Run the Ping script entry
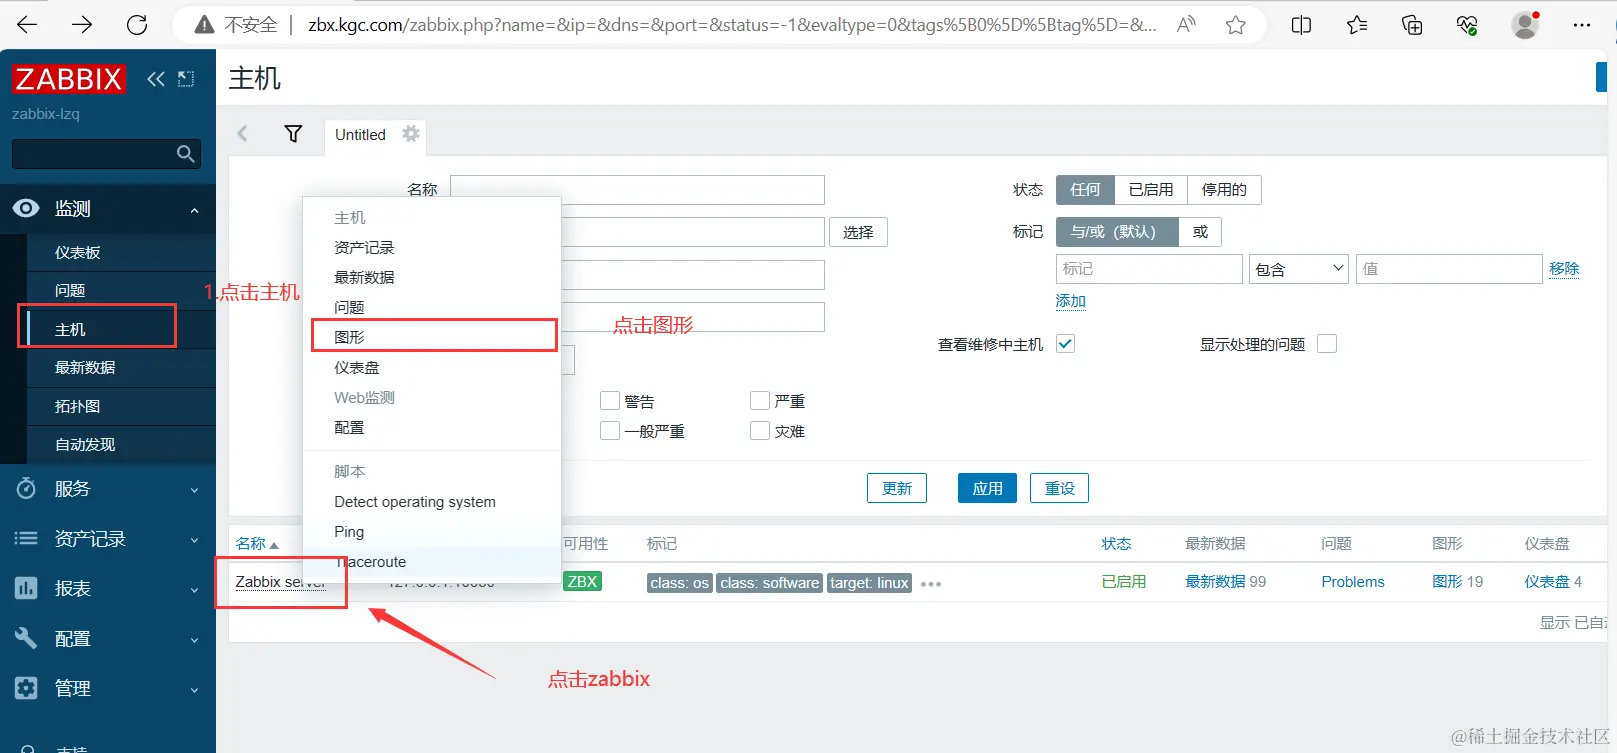The width and height of the screenshot is (1617, 753). (433, 532)
